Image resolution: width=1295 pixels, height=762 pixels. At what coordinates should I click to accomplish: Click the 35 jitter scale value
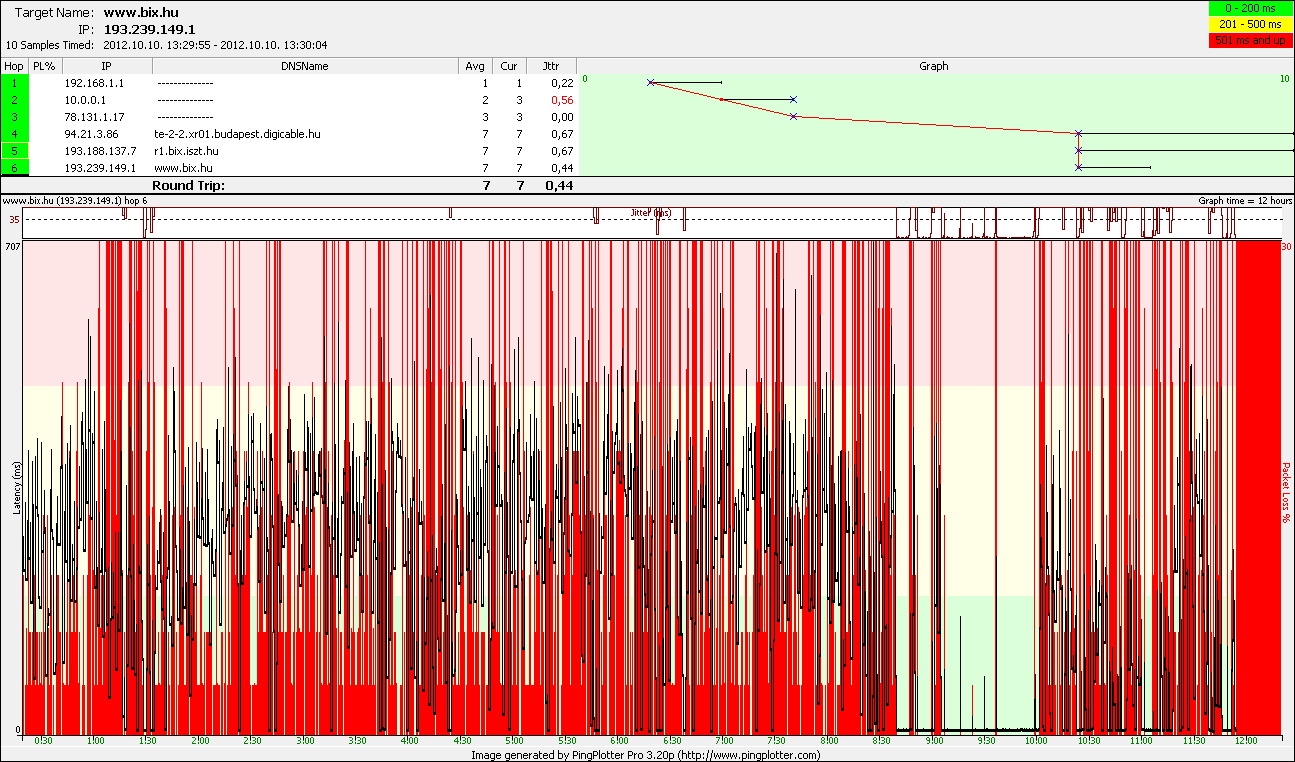(14, 219)
